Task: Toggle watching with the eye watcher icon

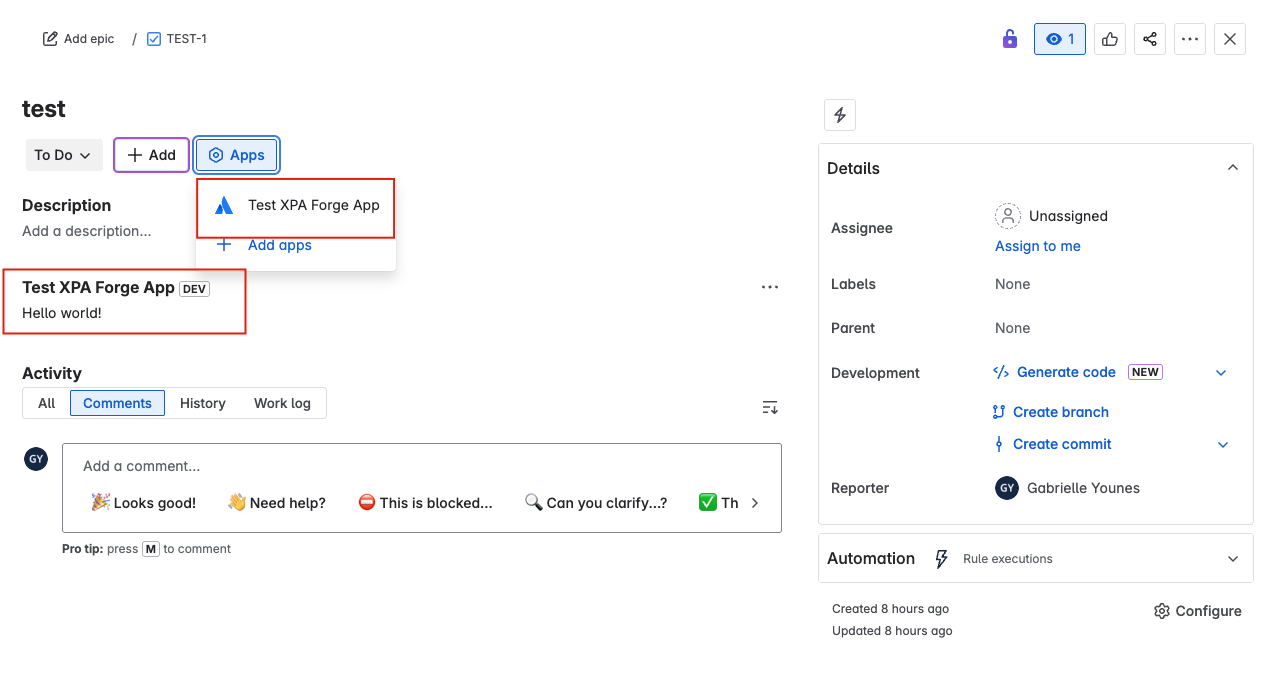Action: [x=1059, y=38]
